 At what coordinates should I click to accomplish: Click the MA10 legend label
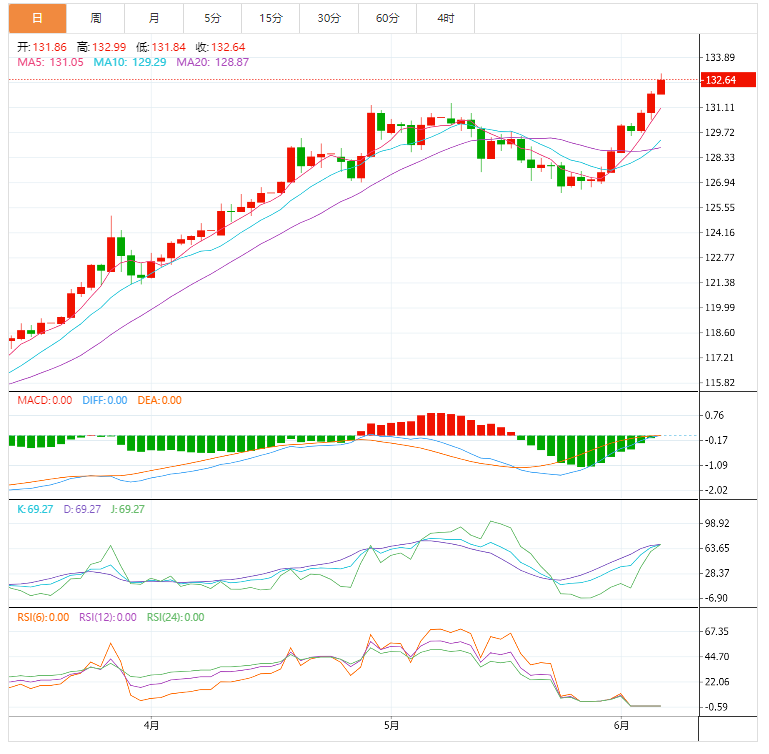click(109, 62)
